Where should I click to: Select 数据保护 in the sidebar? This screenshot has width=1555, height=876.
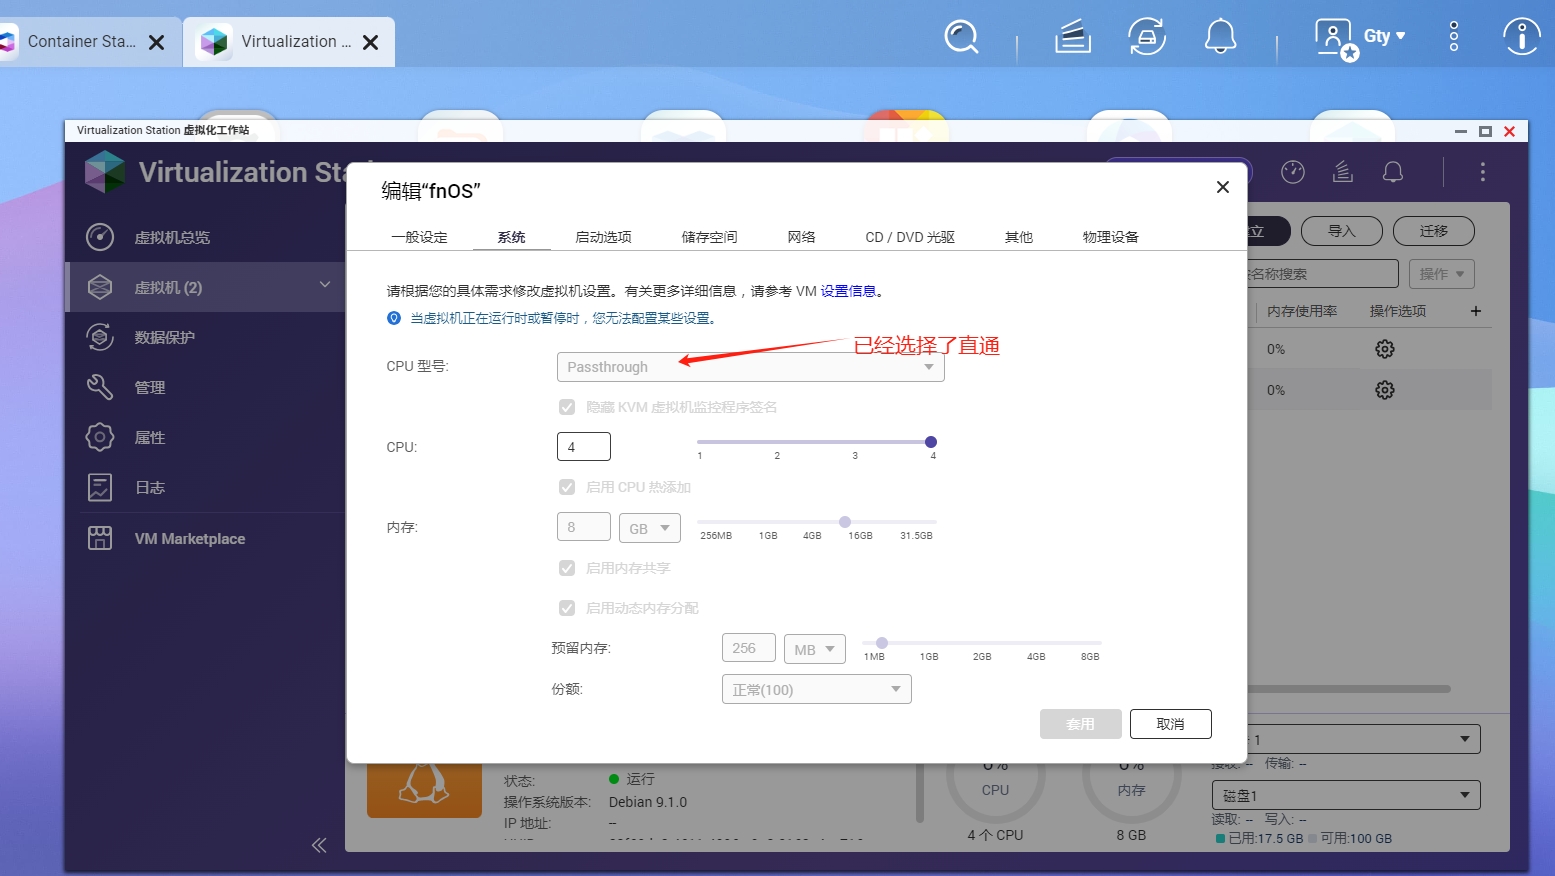pyautogui.click(x=164, y=337)
